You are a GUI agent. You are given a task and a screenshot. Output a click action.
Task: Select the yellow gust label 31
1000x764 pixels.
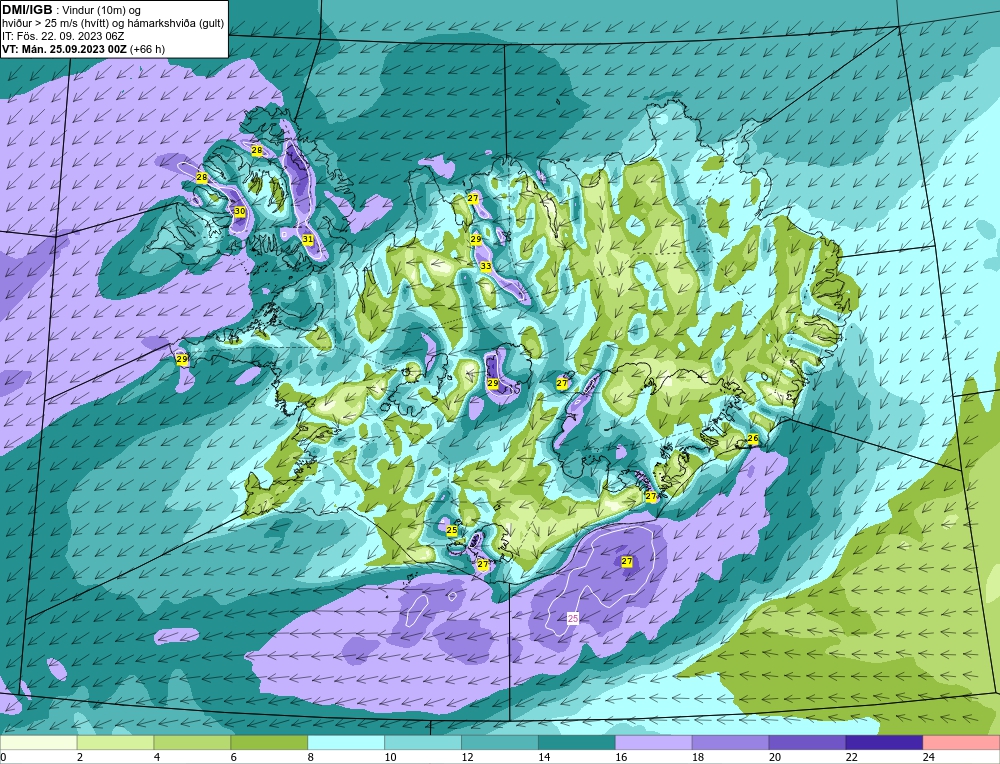tap(307, 240)
